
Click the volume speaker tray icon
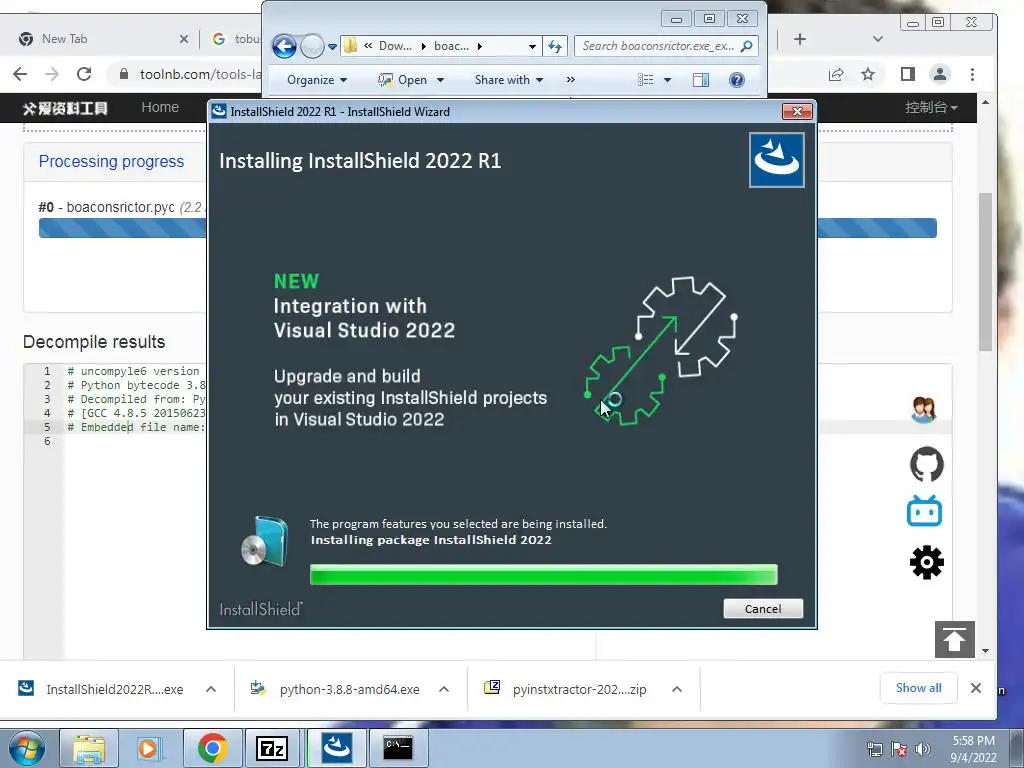pyautogui.click(x=923, y=749)
